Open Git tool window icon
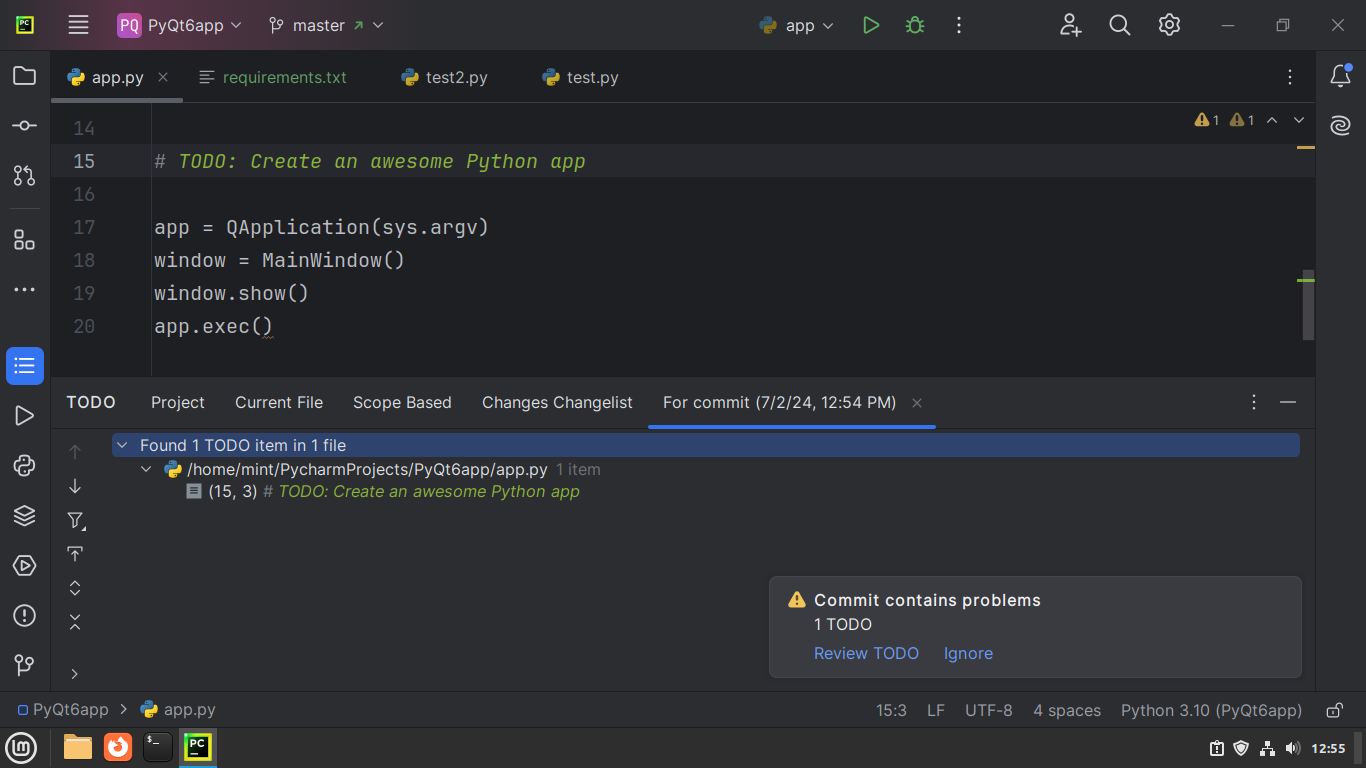The height and width of the screenshot is (768, 1366). tap(24, 665)
